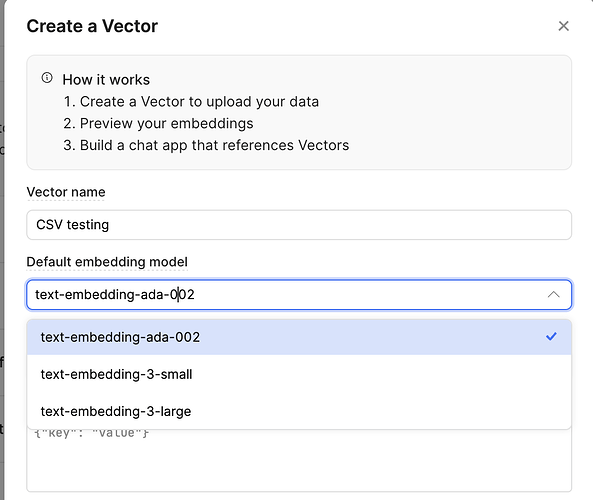Click the dimmed backdrop outside the dialog
The height and width of the screenshot is (500, 593).
[2, 250]
